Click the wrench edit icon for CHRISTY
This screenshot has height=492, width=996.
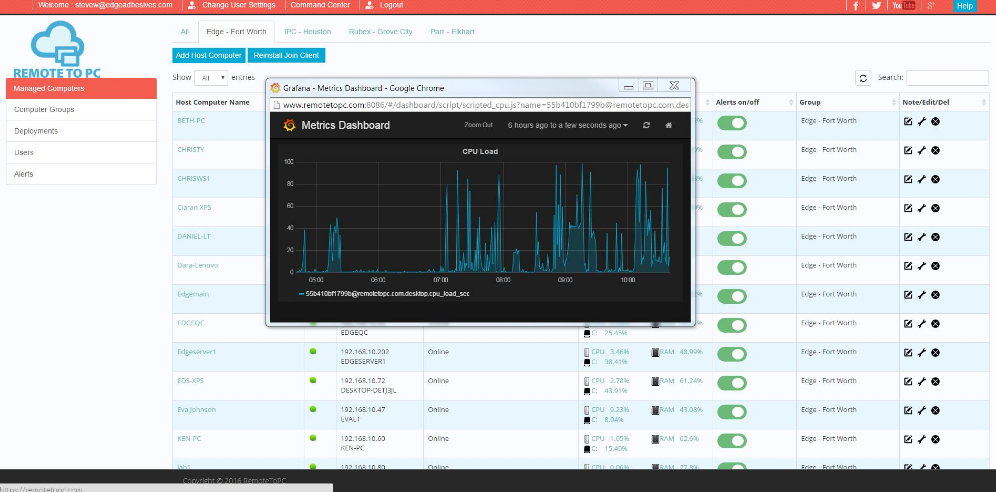pos(921,150)
